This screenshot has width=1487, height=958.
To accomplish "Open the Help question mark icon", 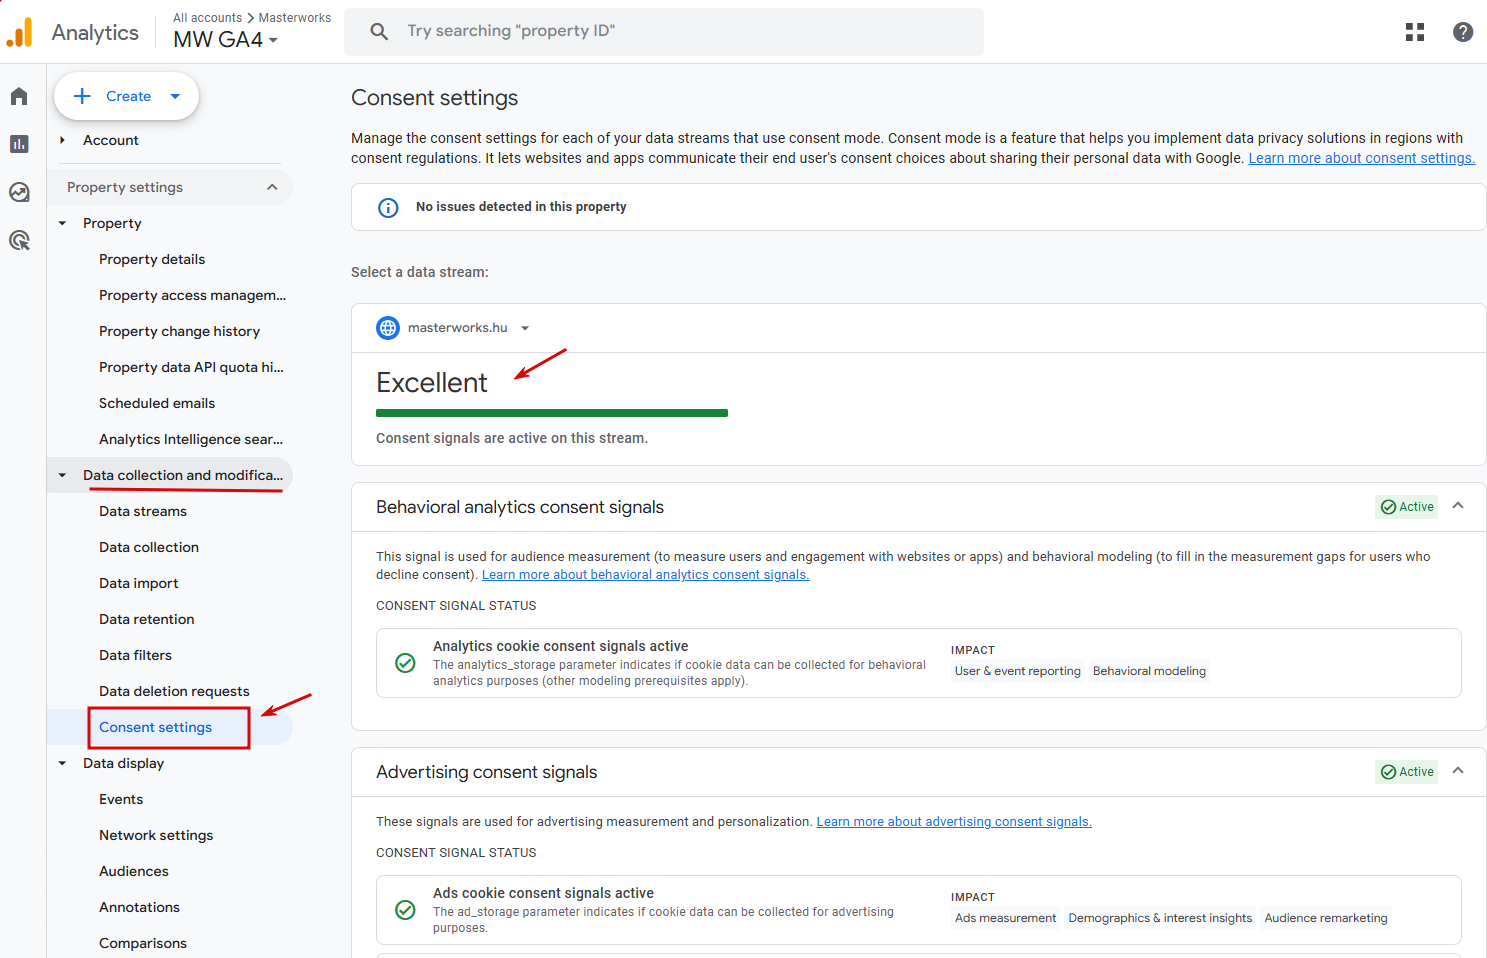I will coord(1463,32).
